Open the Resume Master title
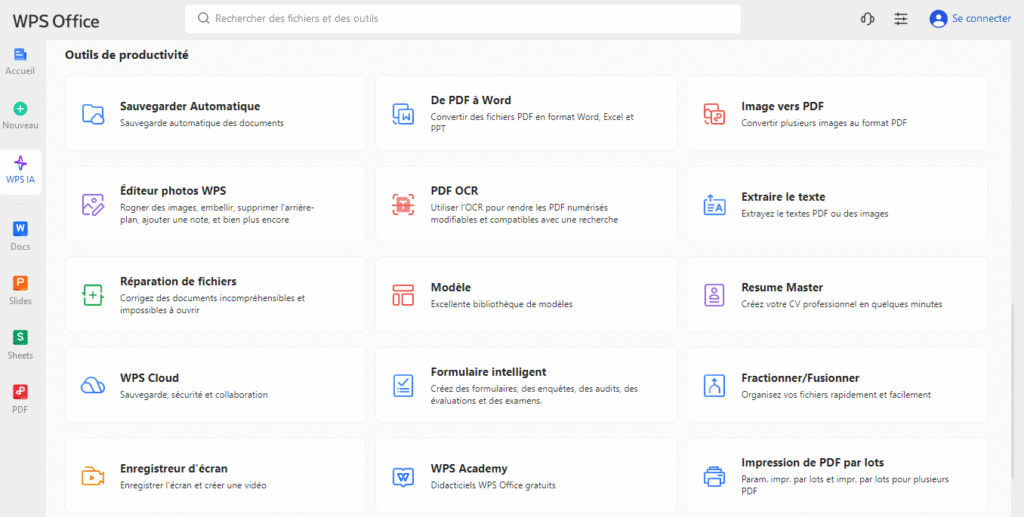Viewport: 1024px width, 517px height. (x=782, y=287)
